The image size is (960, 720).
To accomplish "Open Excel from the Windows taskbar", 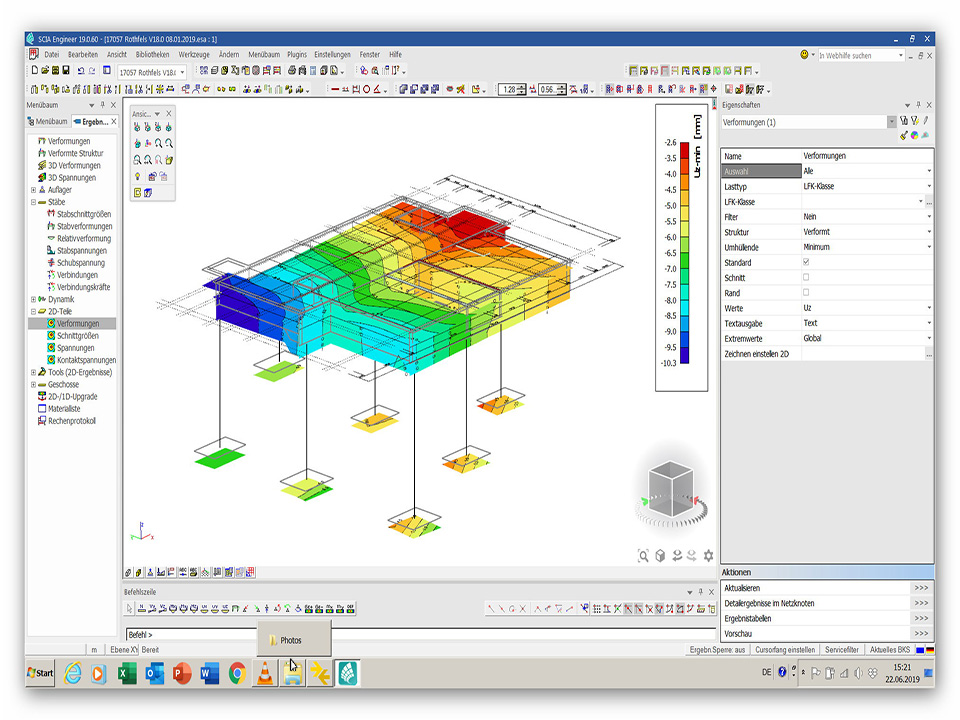I will click(x=127, y=673).
